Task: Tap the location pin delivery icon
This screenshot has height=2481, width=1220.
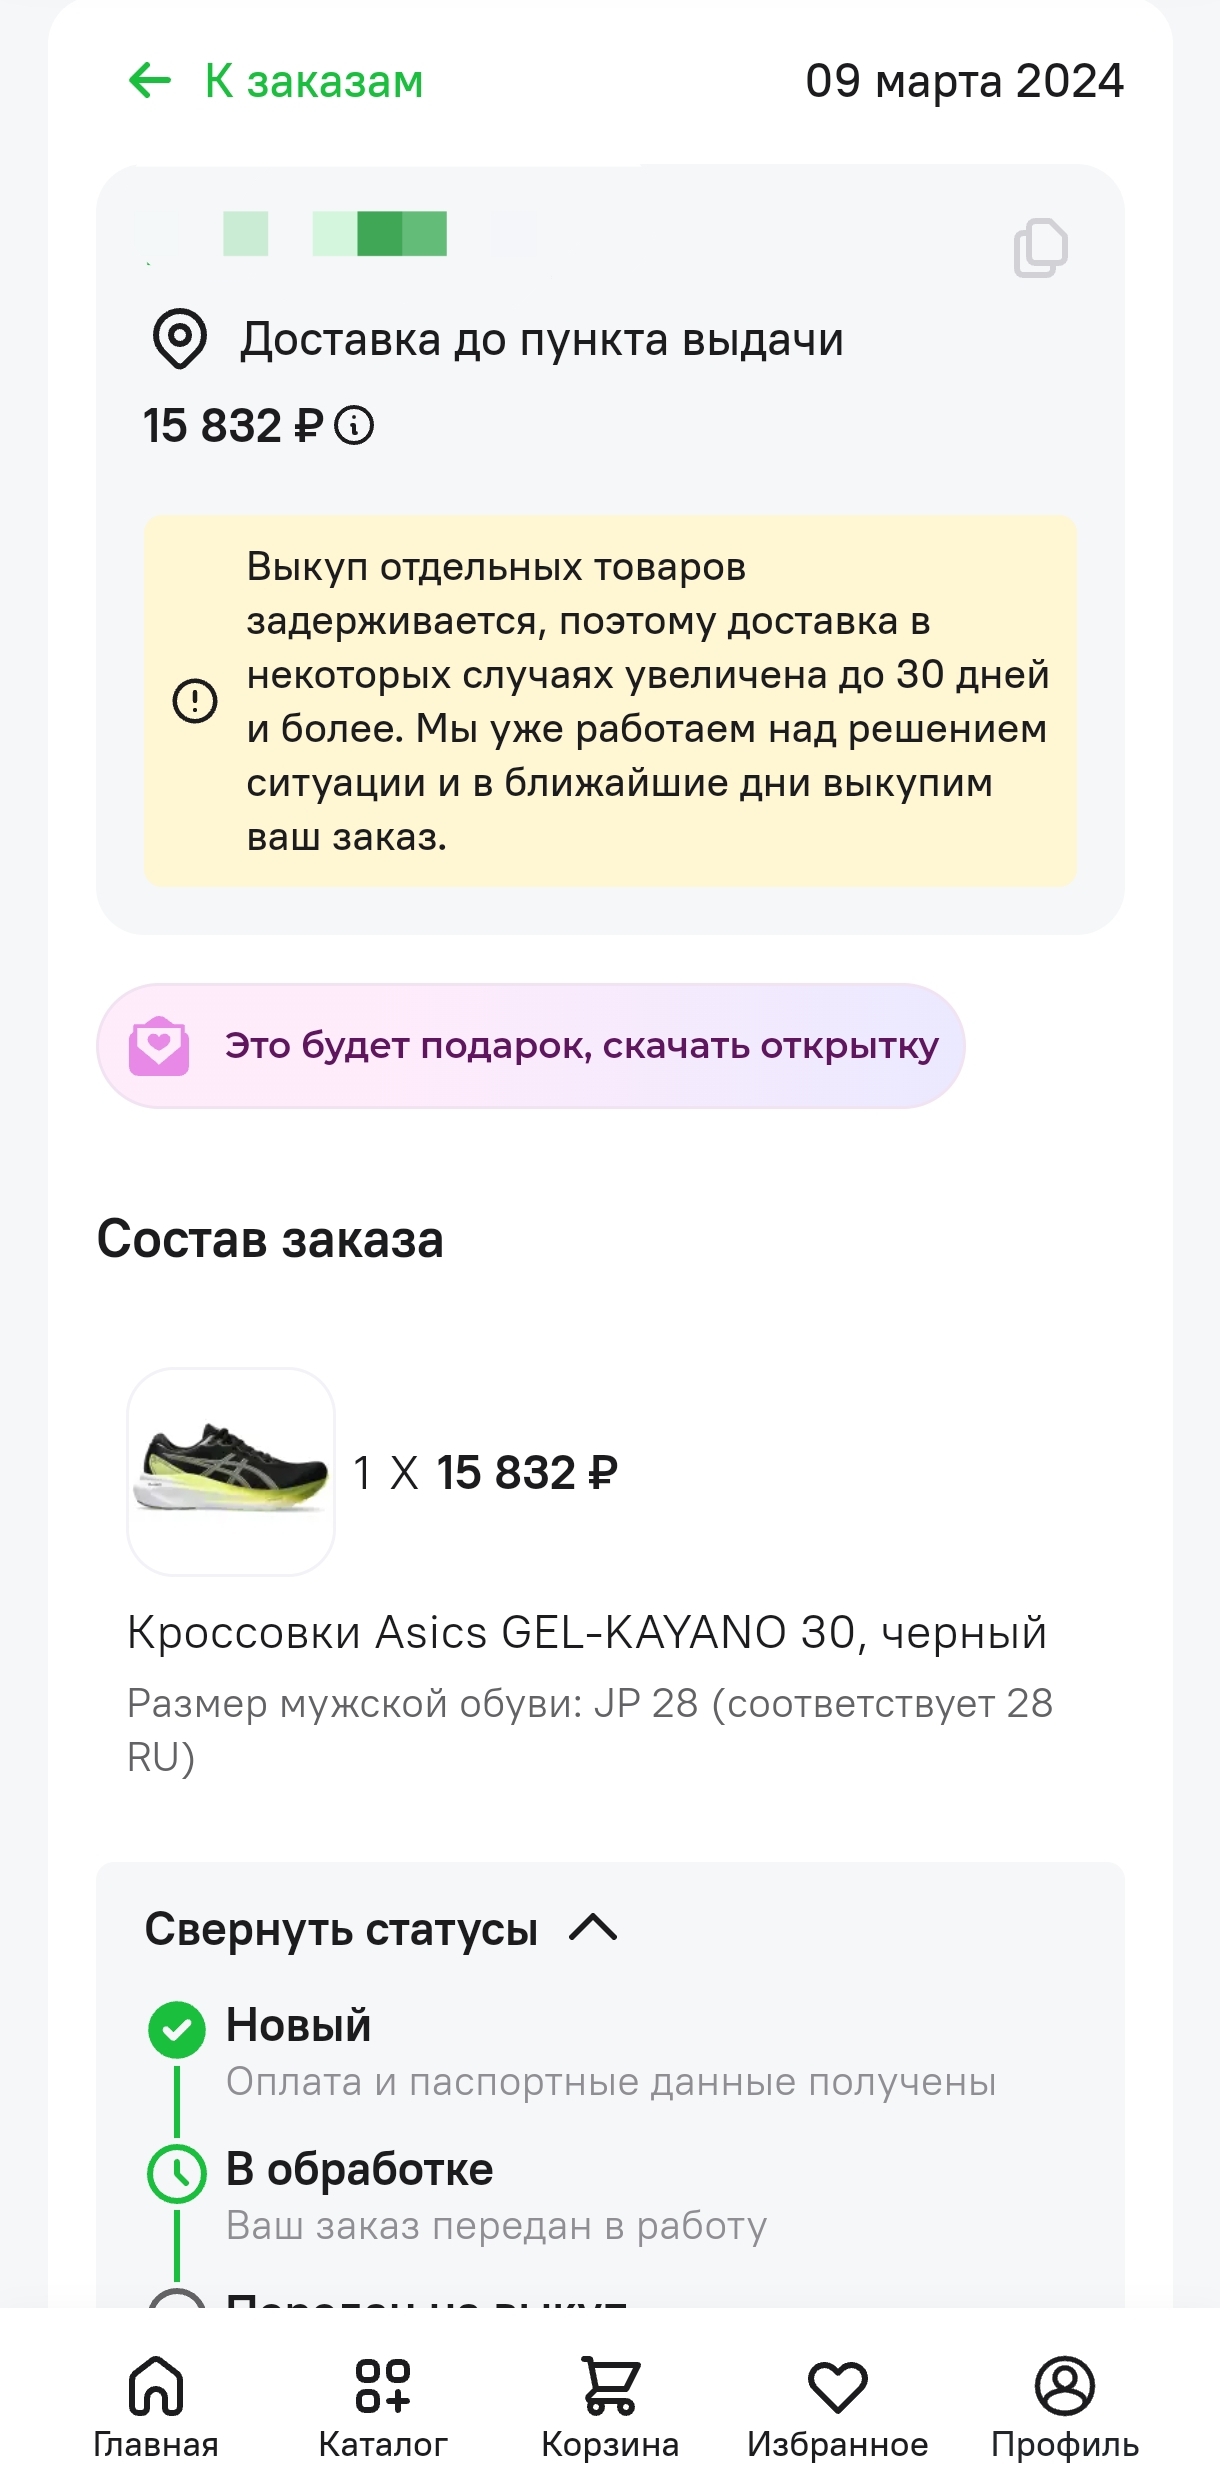Action: click(x=179, y=339)
